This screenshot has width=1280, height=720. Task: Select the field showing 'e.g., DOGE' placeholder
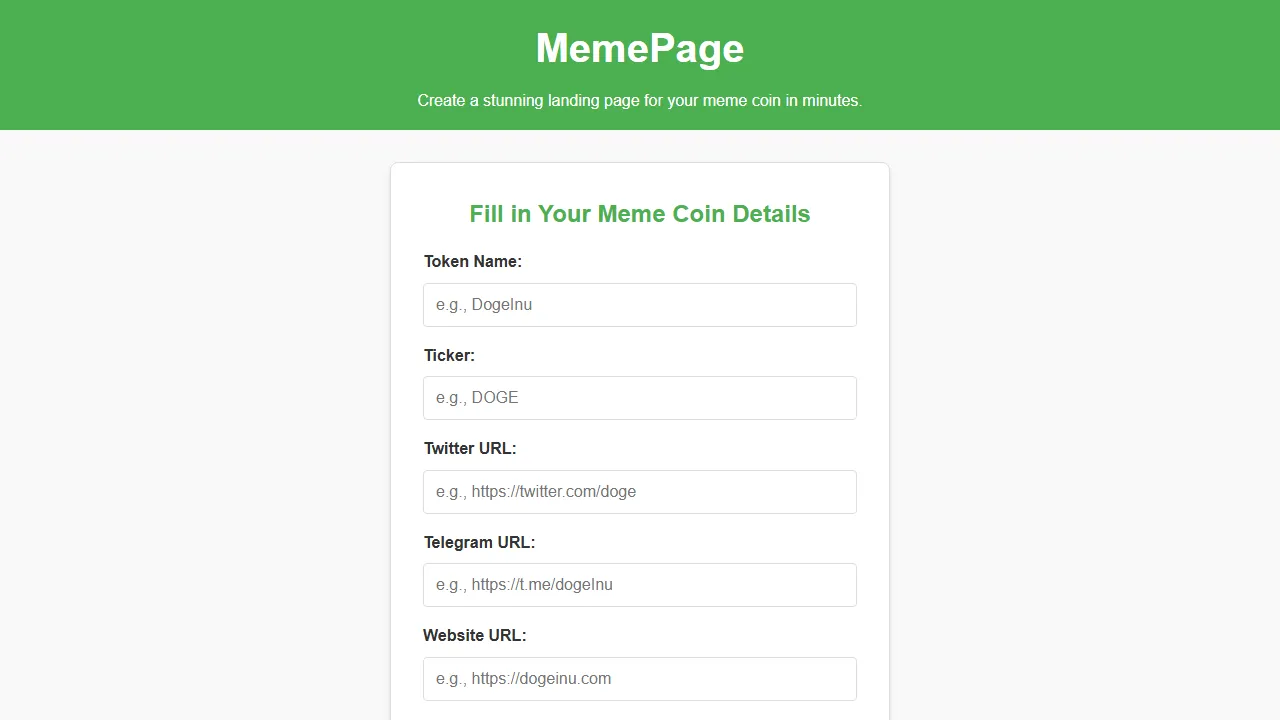coord(639,397)
